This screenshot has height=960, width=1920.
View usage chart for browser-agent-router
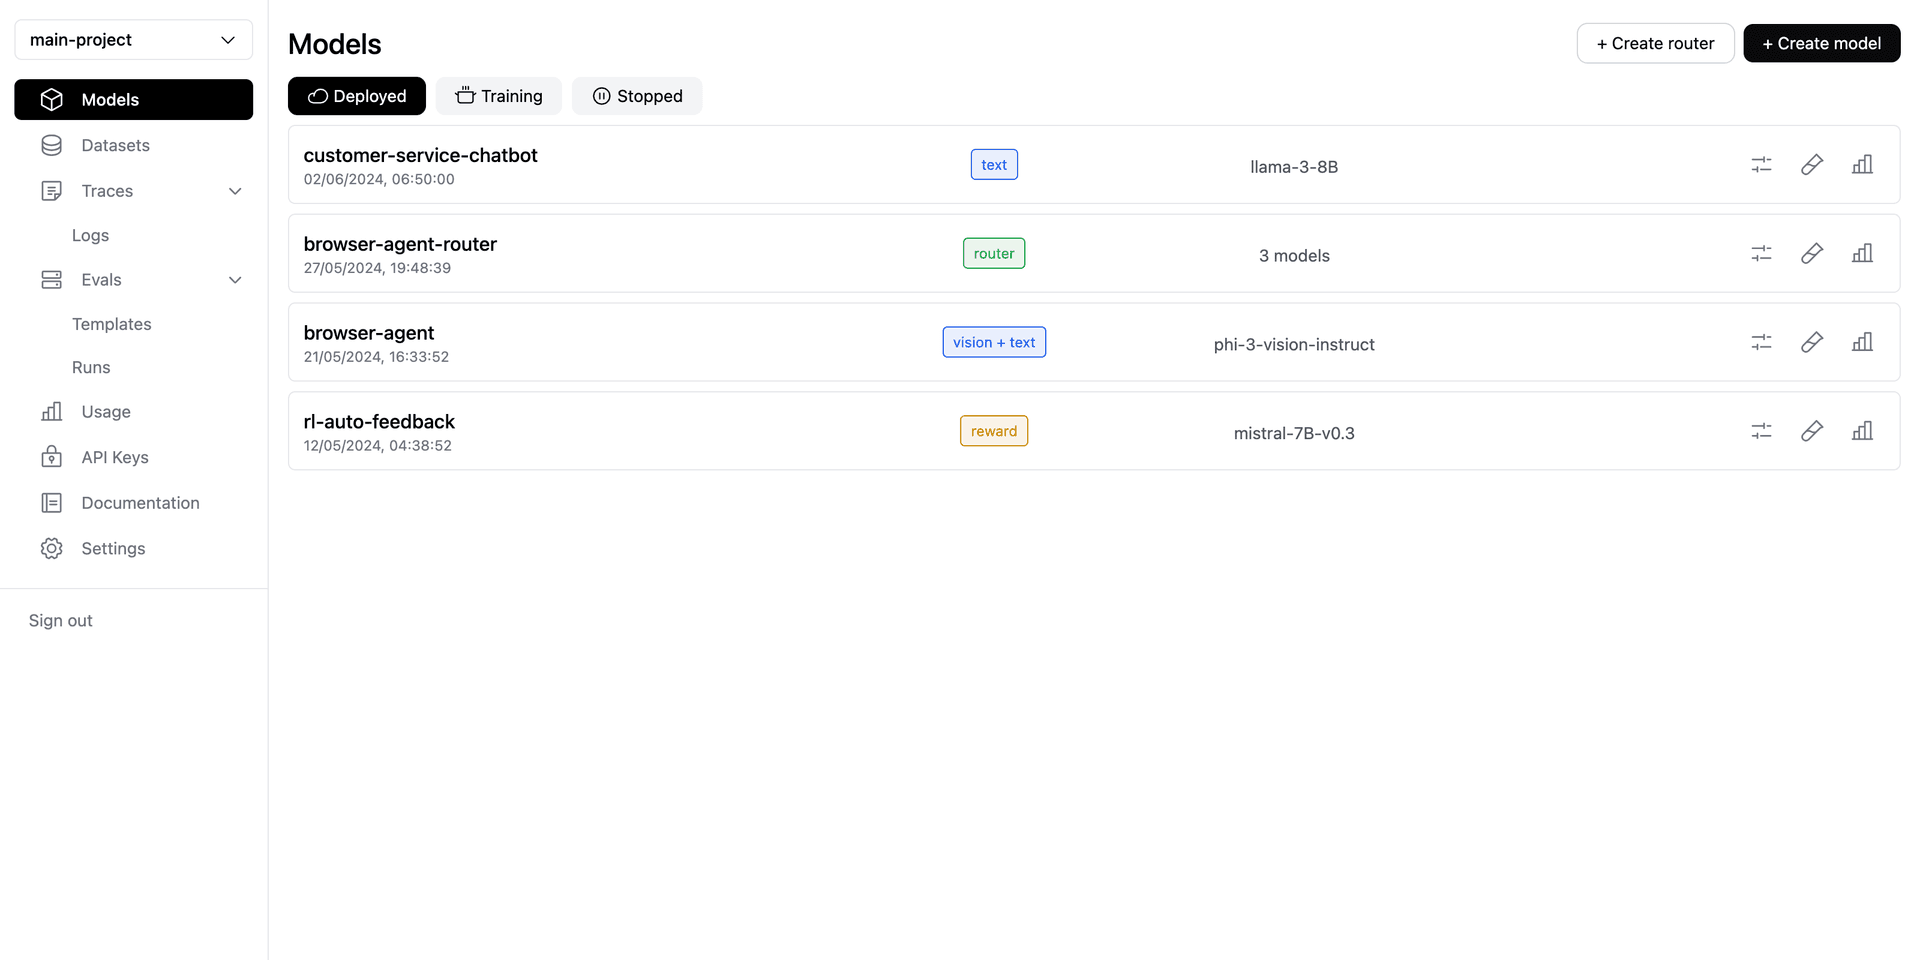[x=1862, y=254]
